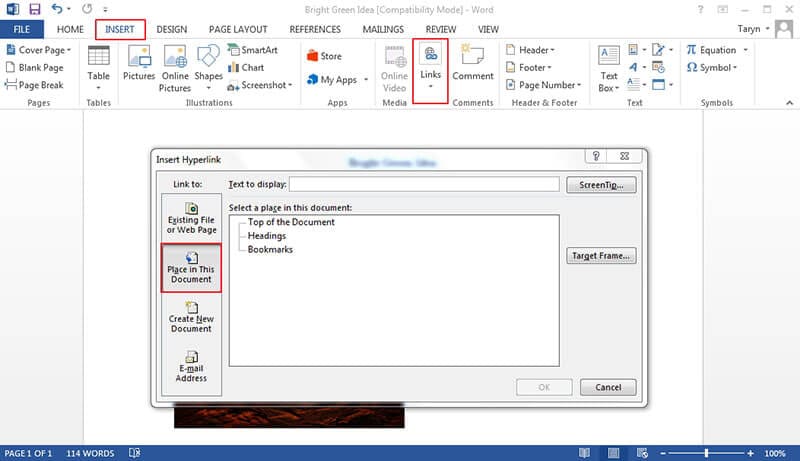Switch to the PAGE LAYOUT tab
800x461 pixels.
point(238,29)
